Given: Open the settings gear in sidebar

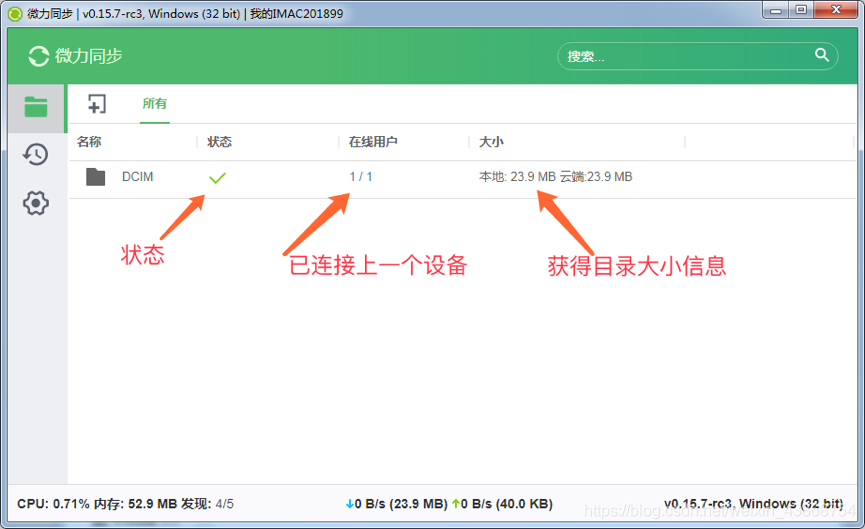Looking at the screenshot, I should point(36,203).
